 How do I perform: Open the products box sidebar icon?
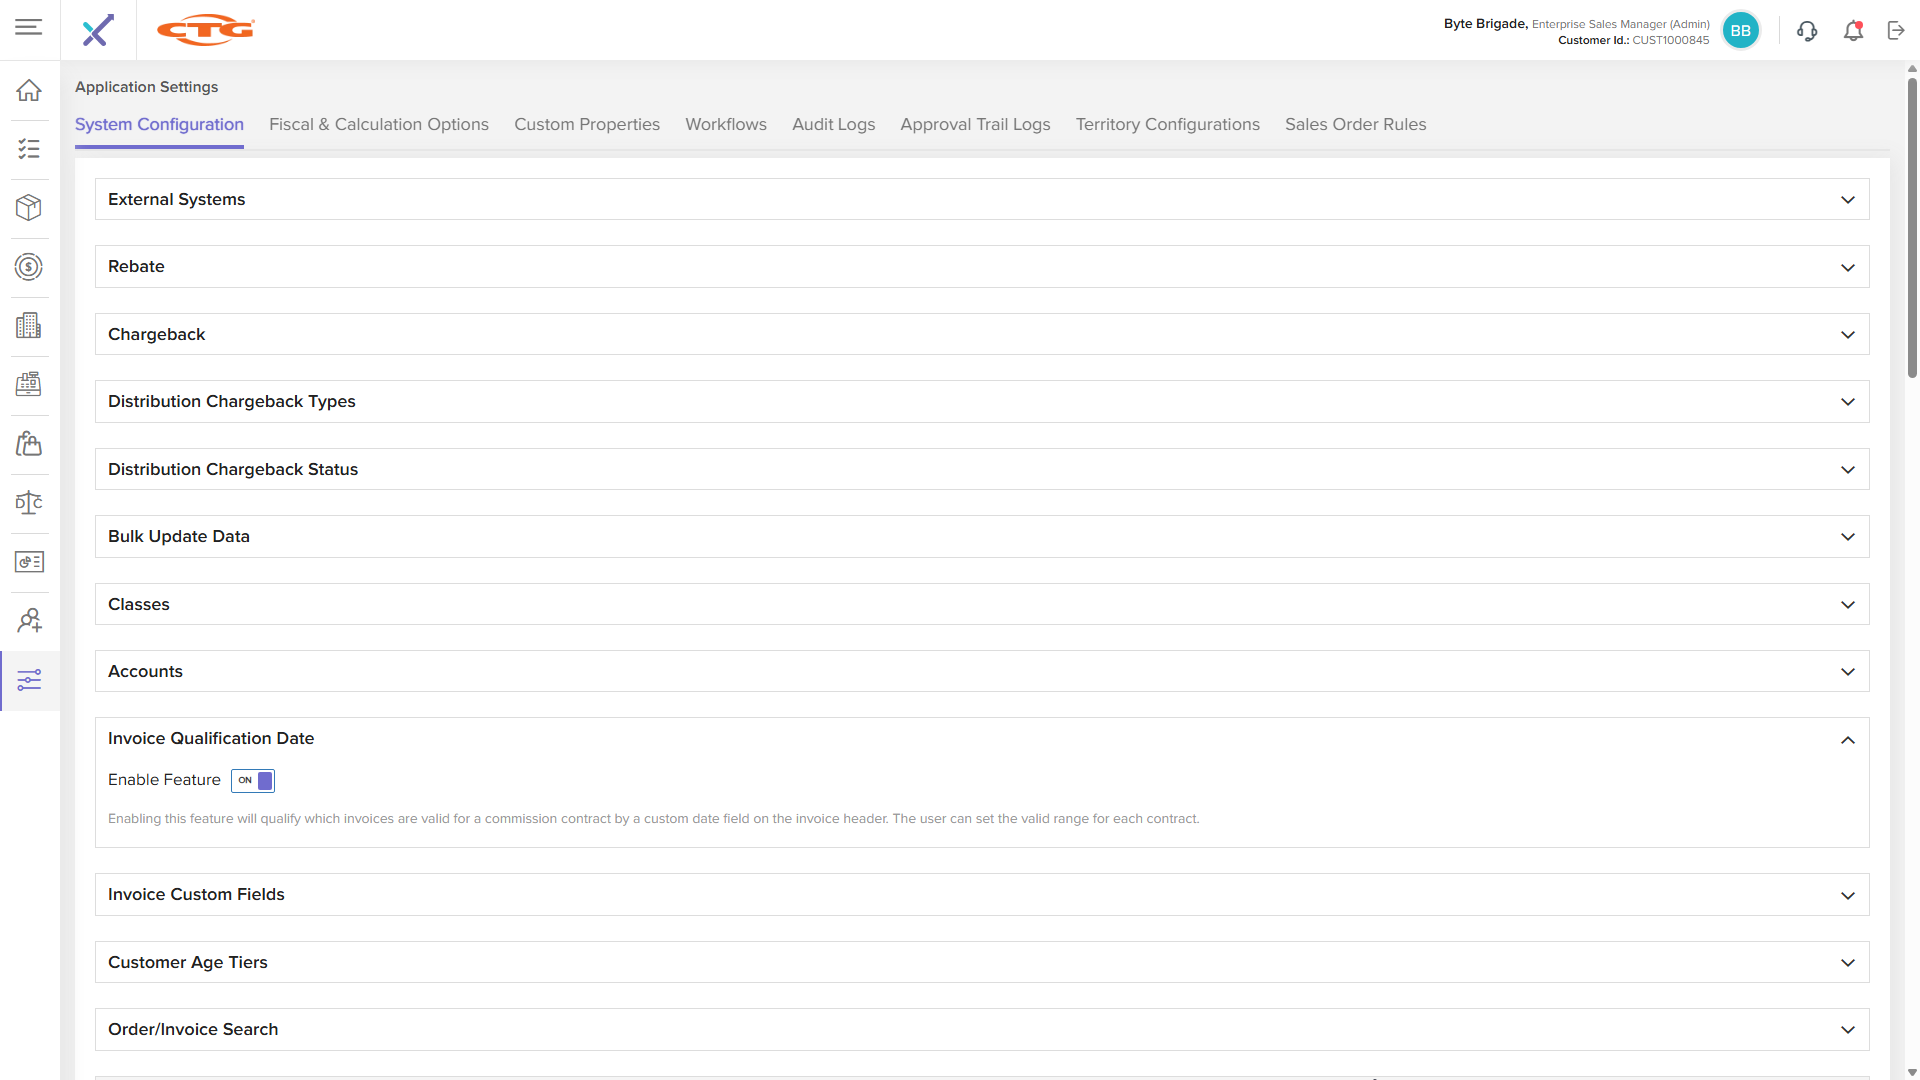click(x=29, y=208)
